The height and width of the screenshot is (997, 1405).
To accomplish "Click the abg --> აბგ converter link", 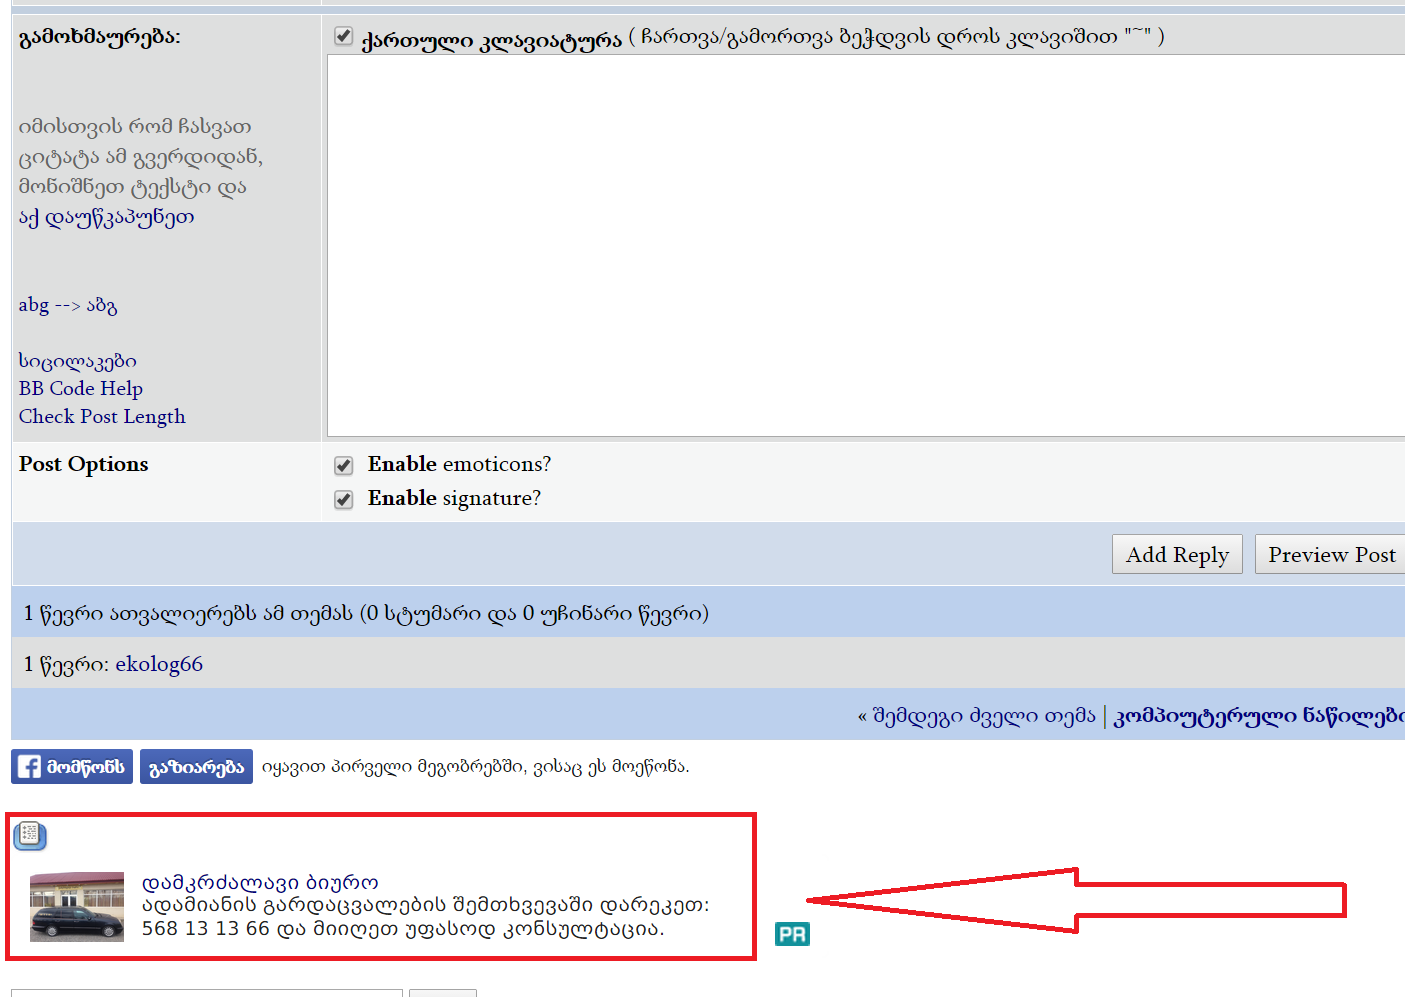I will pyautogui.click(x=68, y=305).
